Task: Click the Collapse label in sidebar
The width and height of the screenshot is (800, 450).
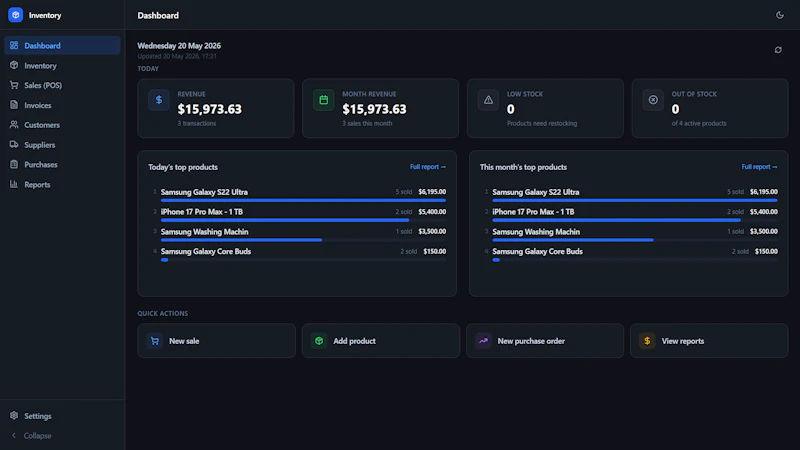Action: [x=37, y=436]
